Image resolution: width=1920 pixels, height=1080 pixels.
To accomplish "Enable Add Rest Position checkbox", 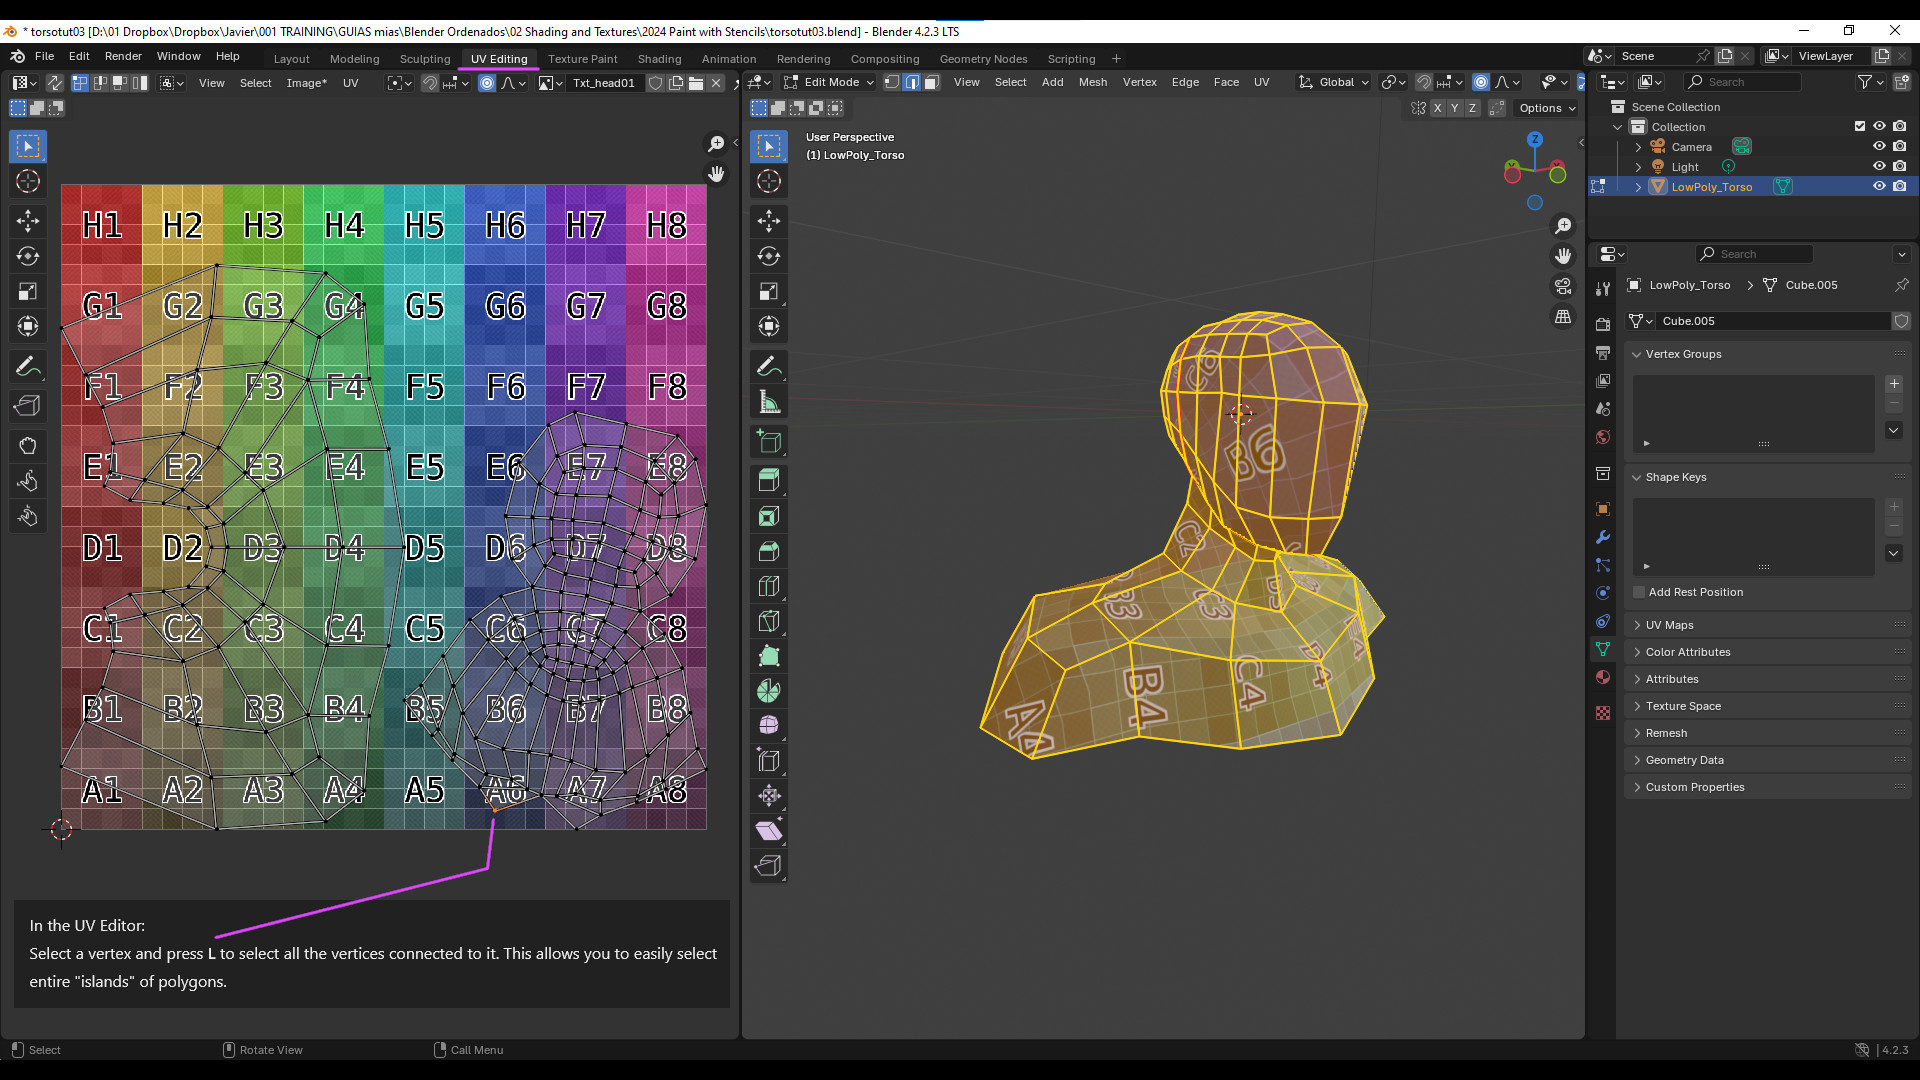I will [1639, 592].
